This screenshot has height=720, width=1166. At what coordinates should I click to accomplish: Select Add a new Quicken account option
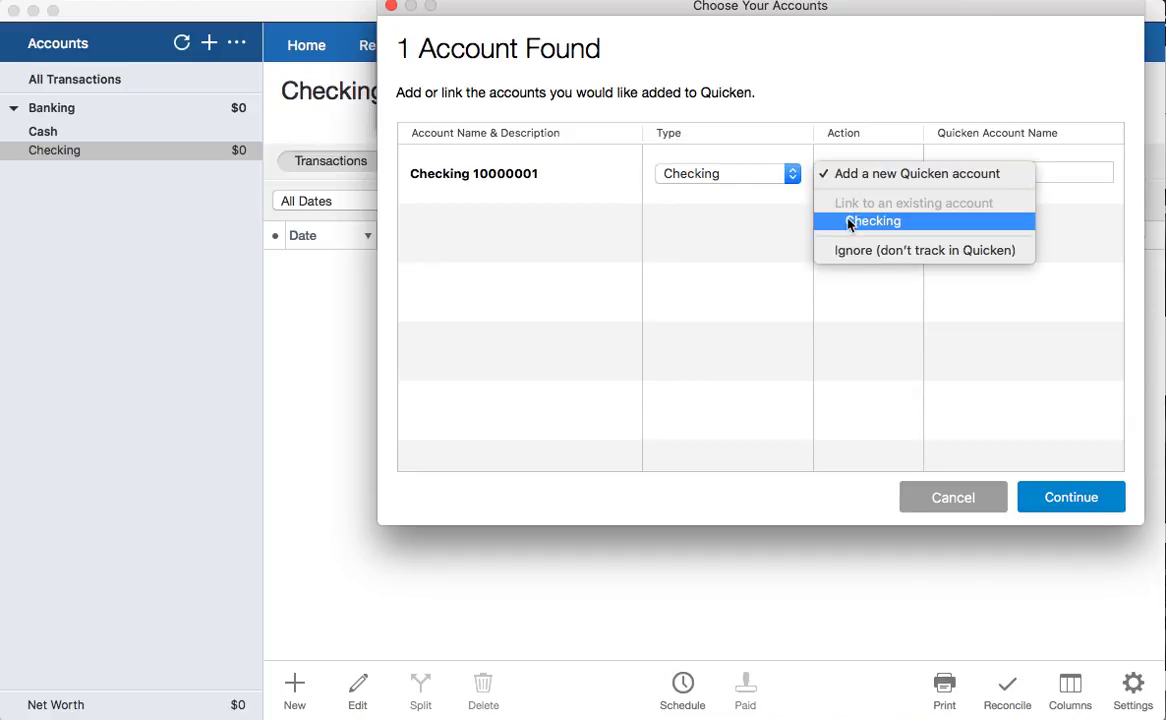[x=924, y=173]
